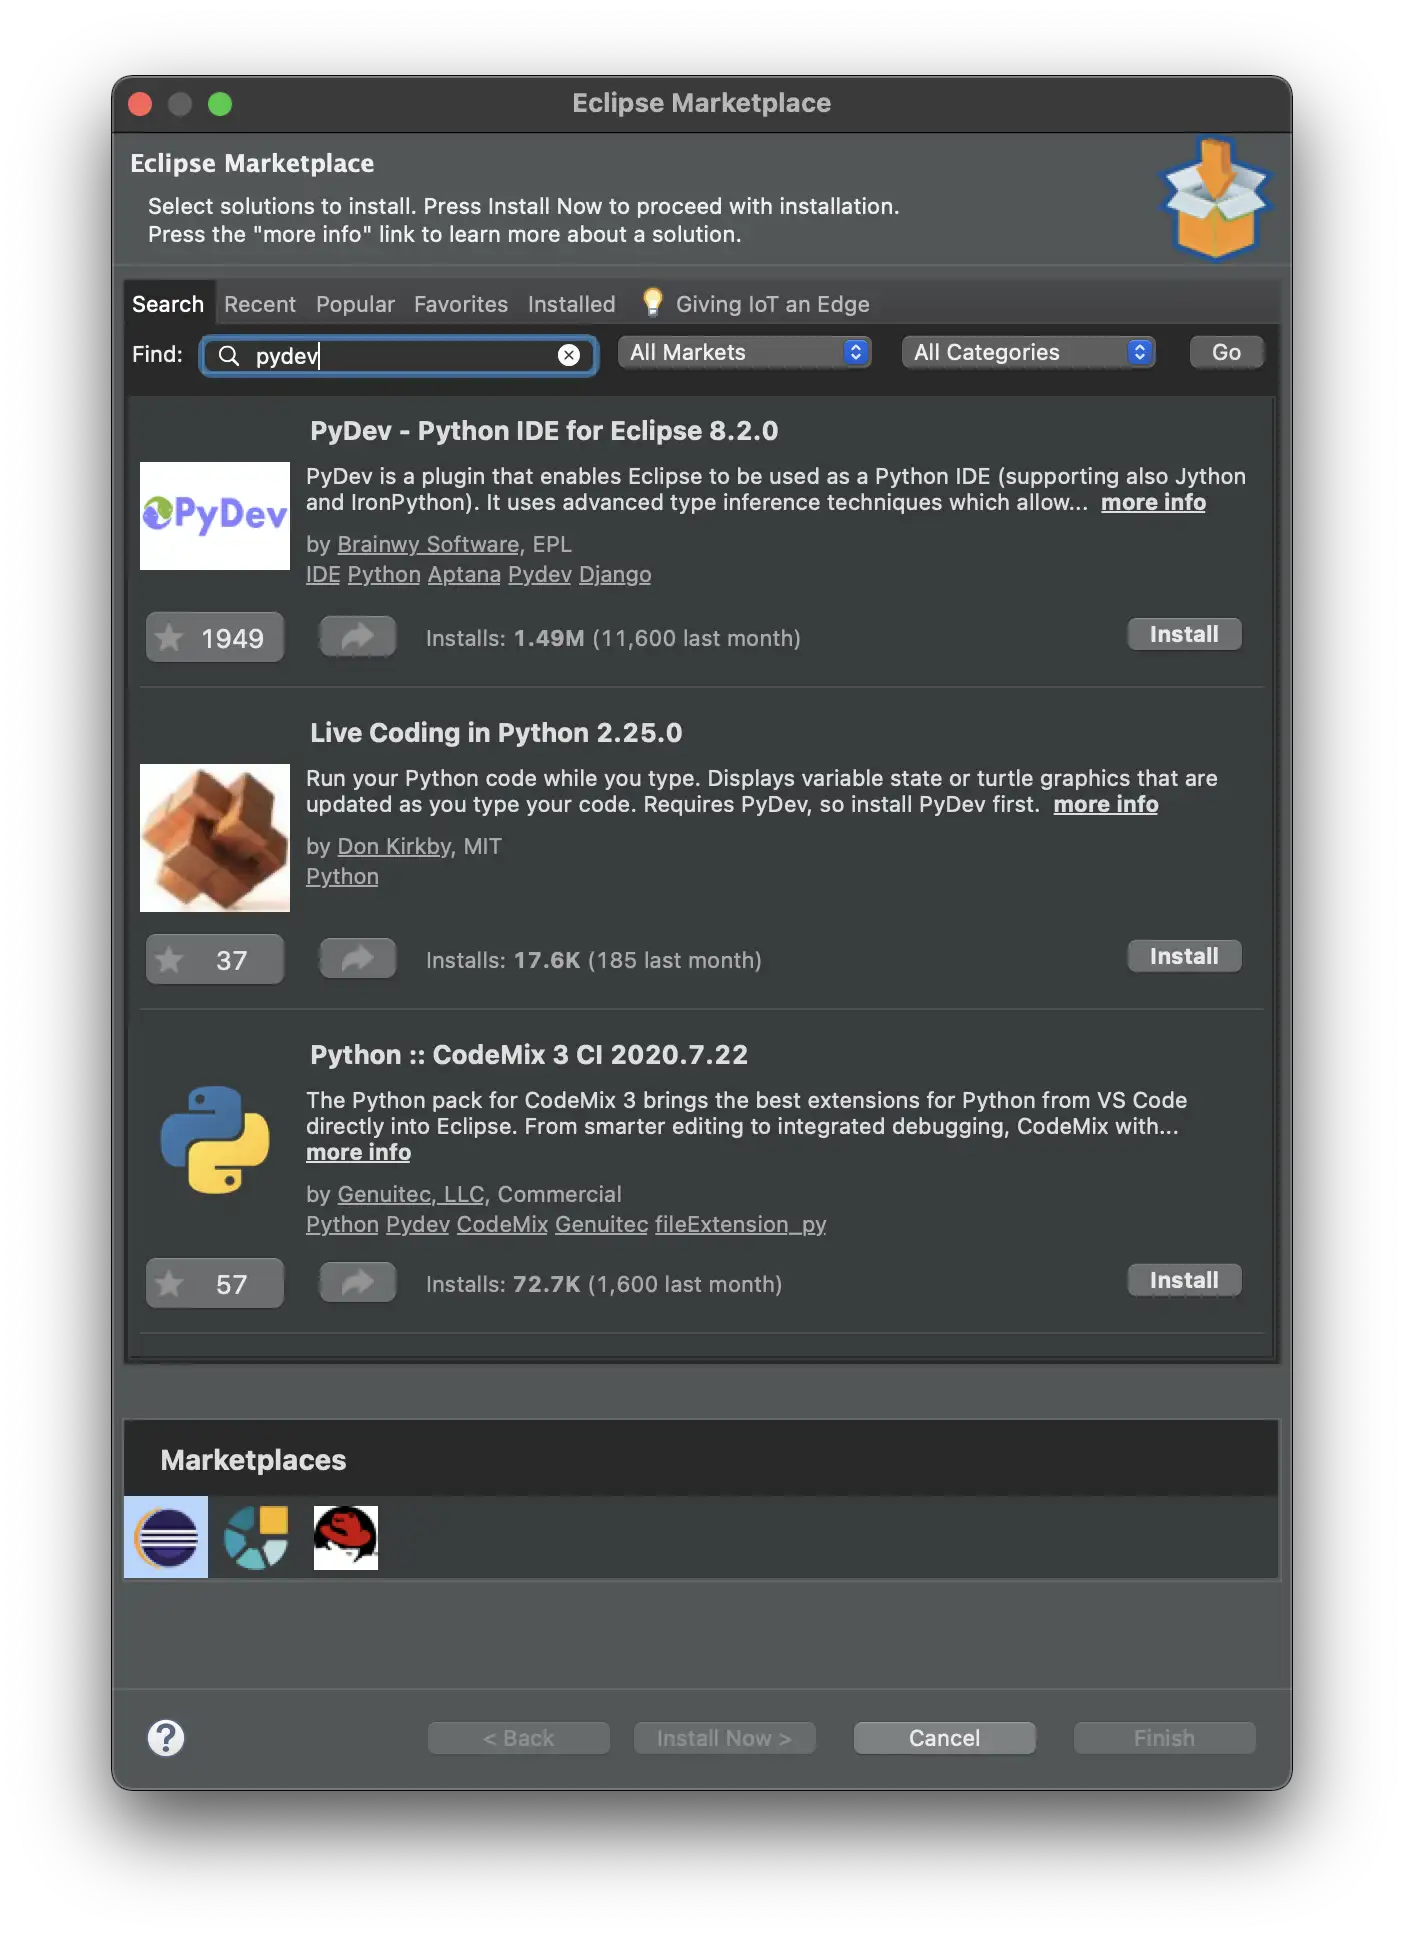Share the Python CodeMix 3 entry
This screenshot has width=1404, height=1938.
click(357, 1283)
